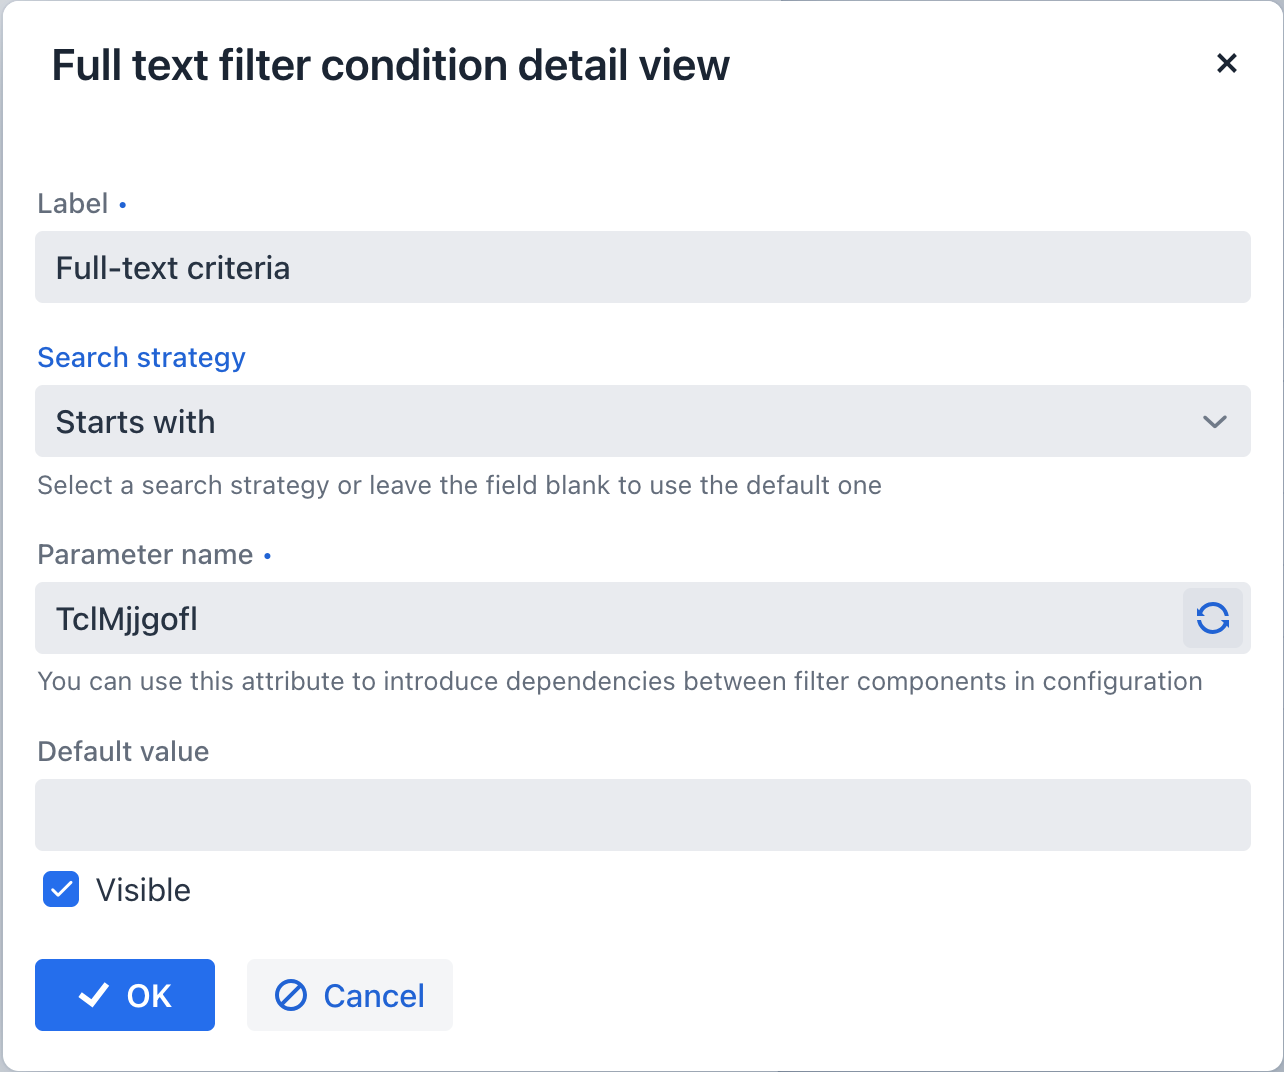The height and width of the screenshot is (1072, 1284).
Task: Click the checkmark icon inside OK button
Action: pos(93,995)
